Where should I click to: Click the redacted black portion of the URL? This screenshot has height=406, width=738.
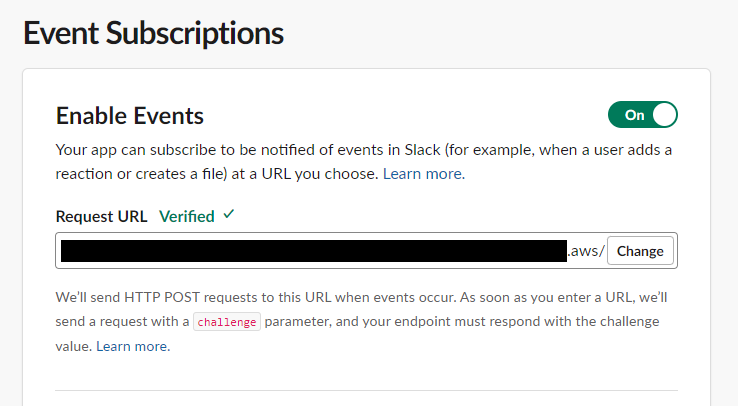point(314,251)
